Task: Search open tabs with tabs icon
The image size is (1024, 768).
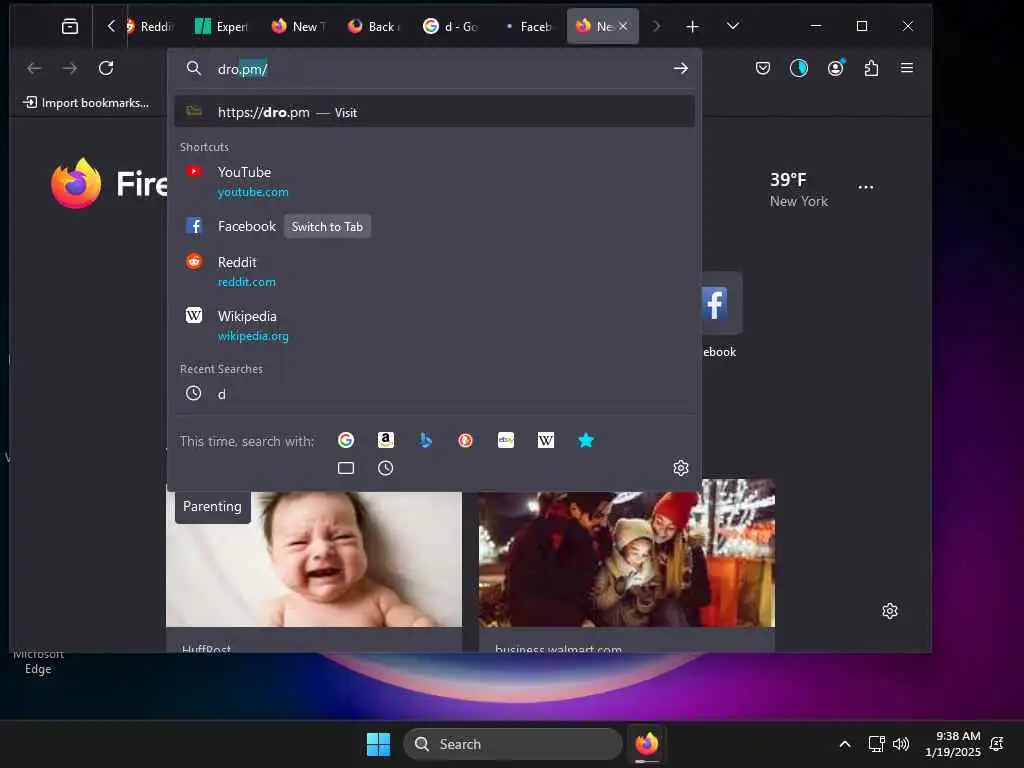Action: (x=346, y=468)
